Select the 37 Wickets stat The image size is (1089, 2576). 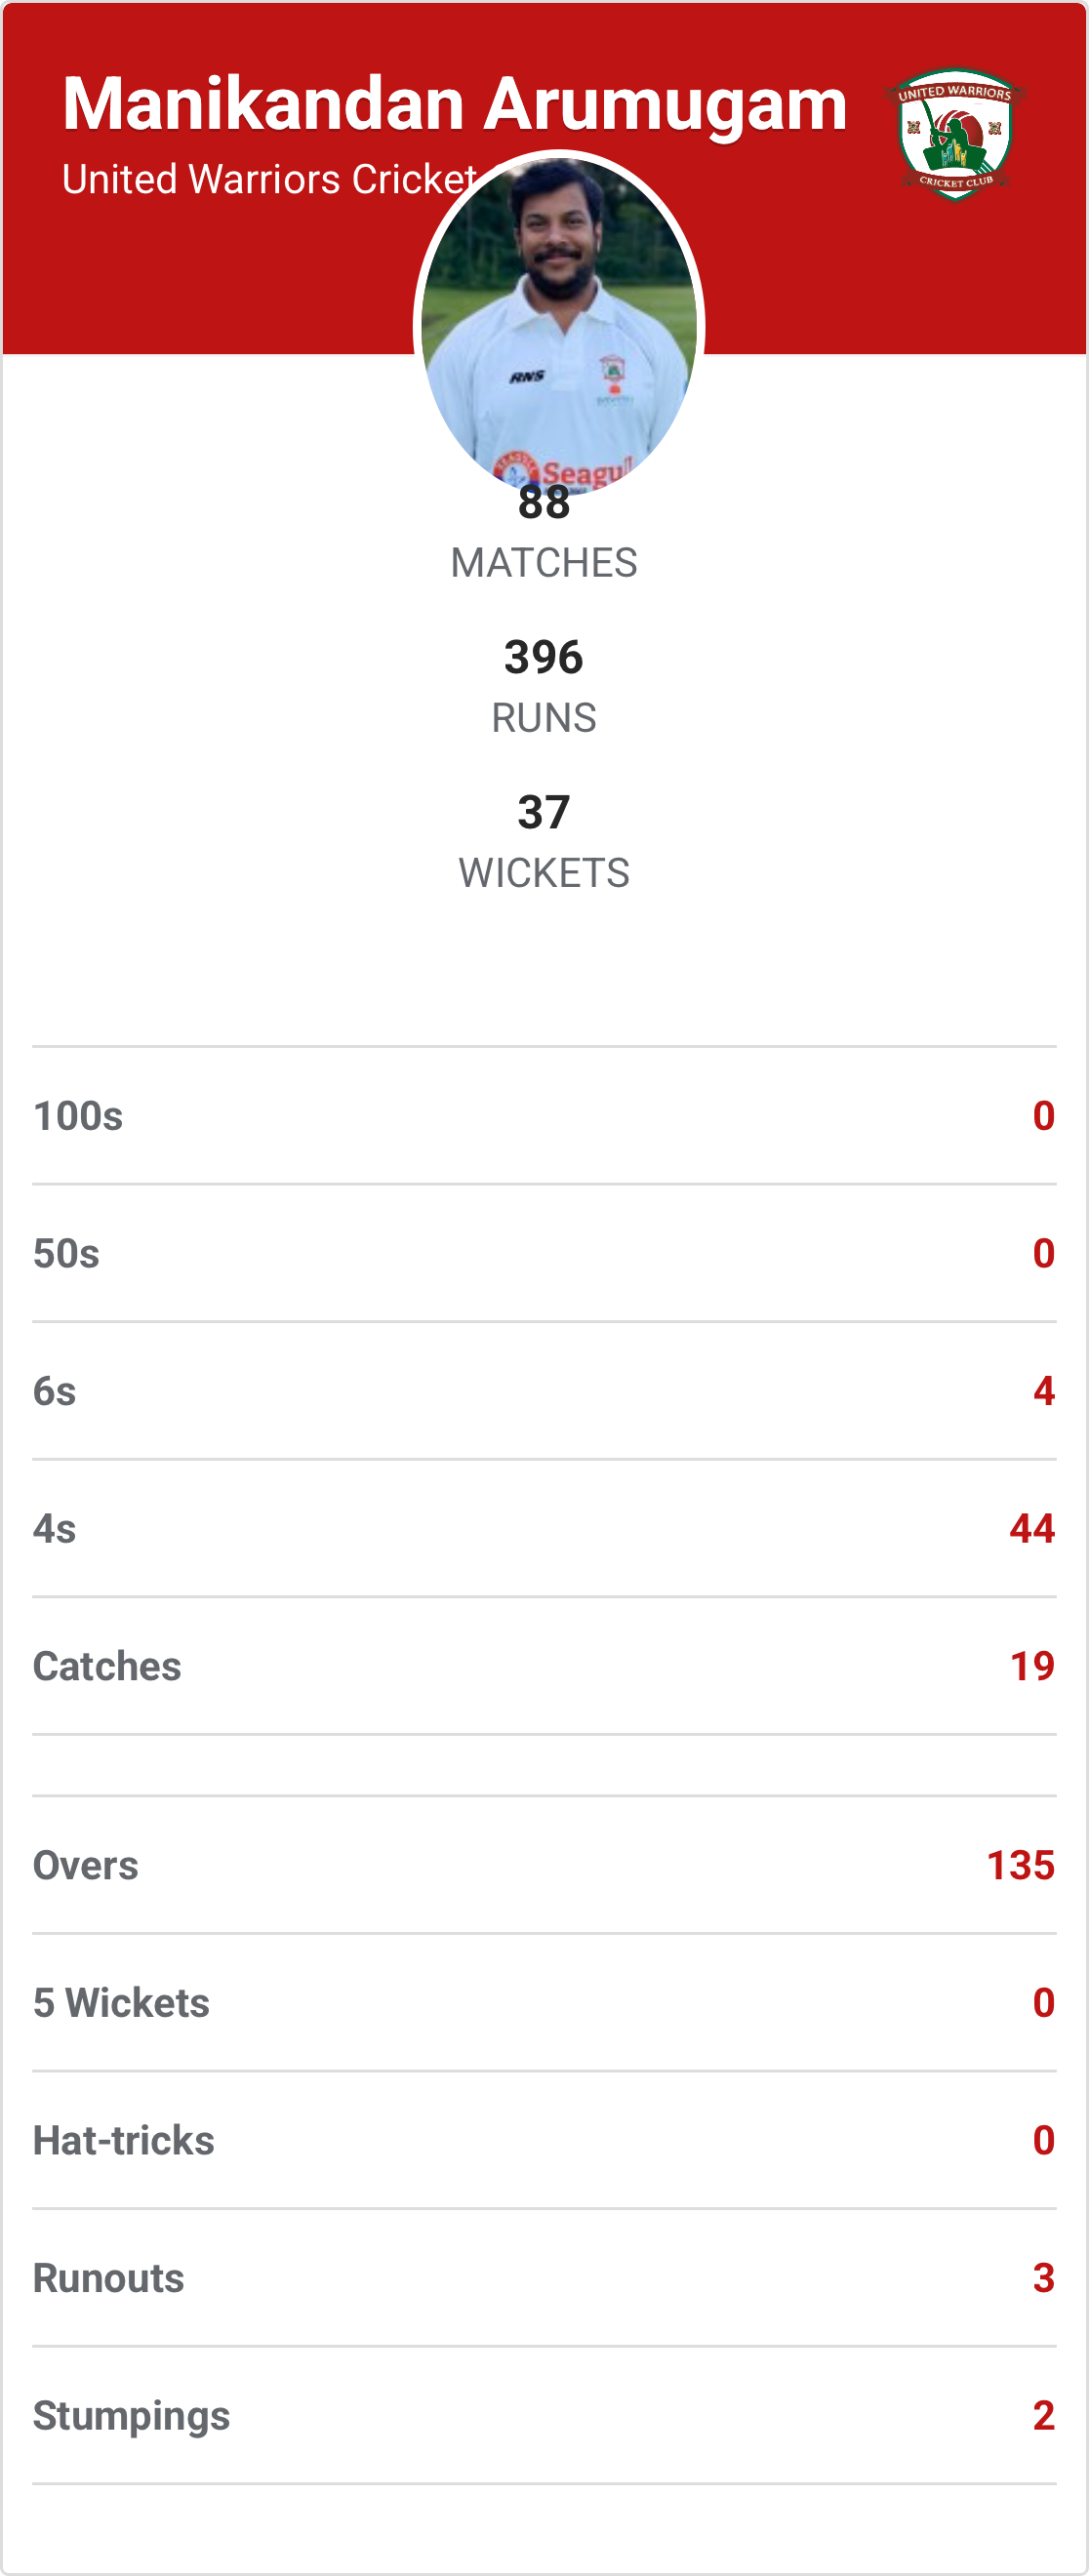544,841
